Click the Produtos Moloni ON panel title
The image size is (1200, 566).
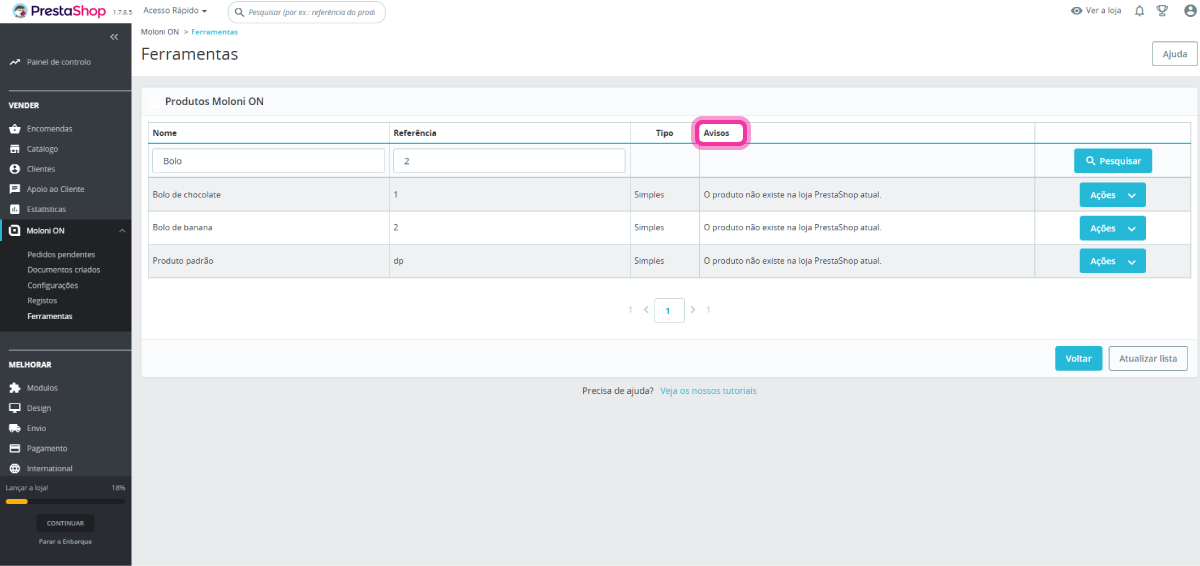pyautogui.click(x=214, y=102)
